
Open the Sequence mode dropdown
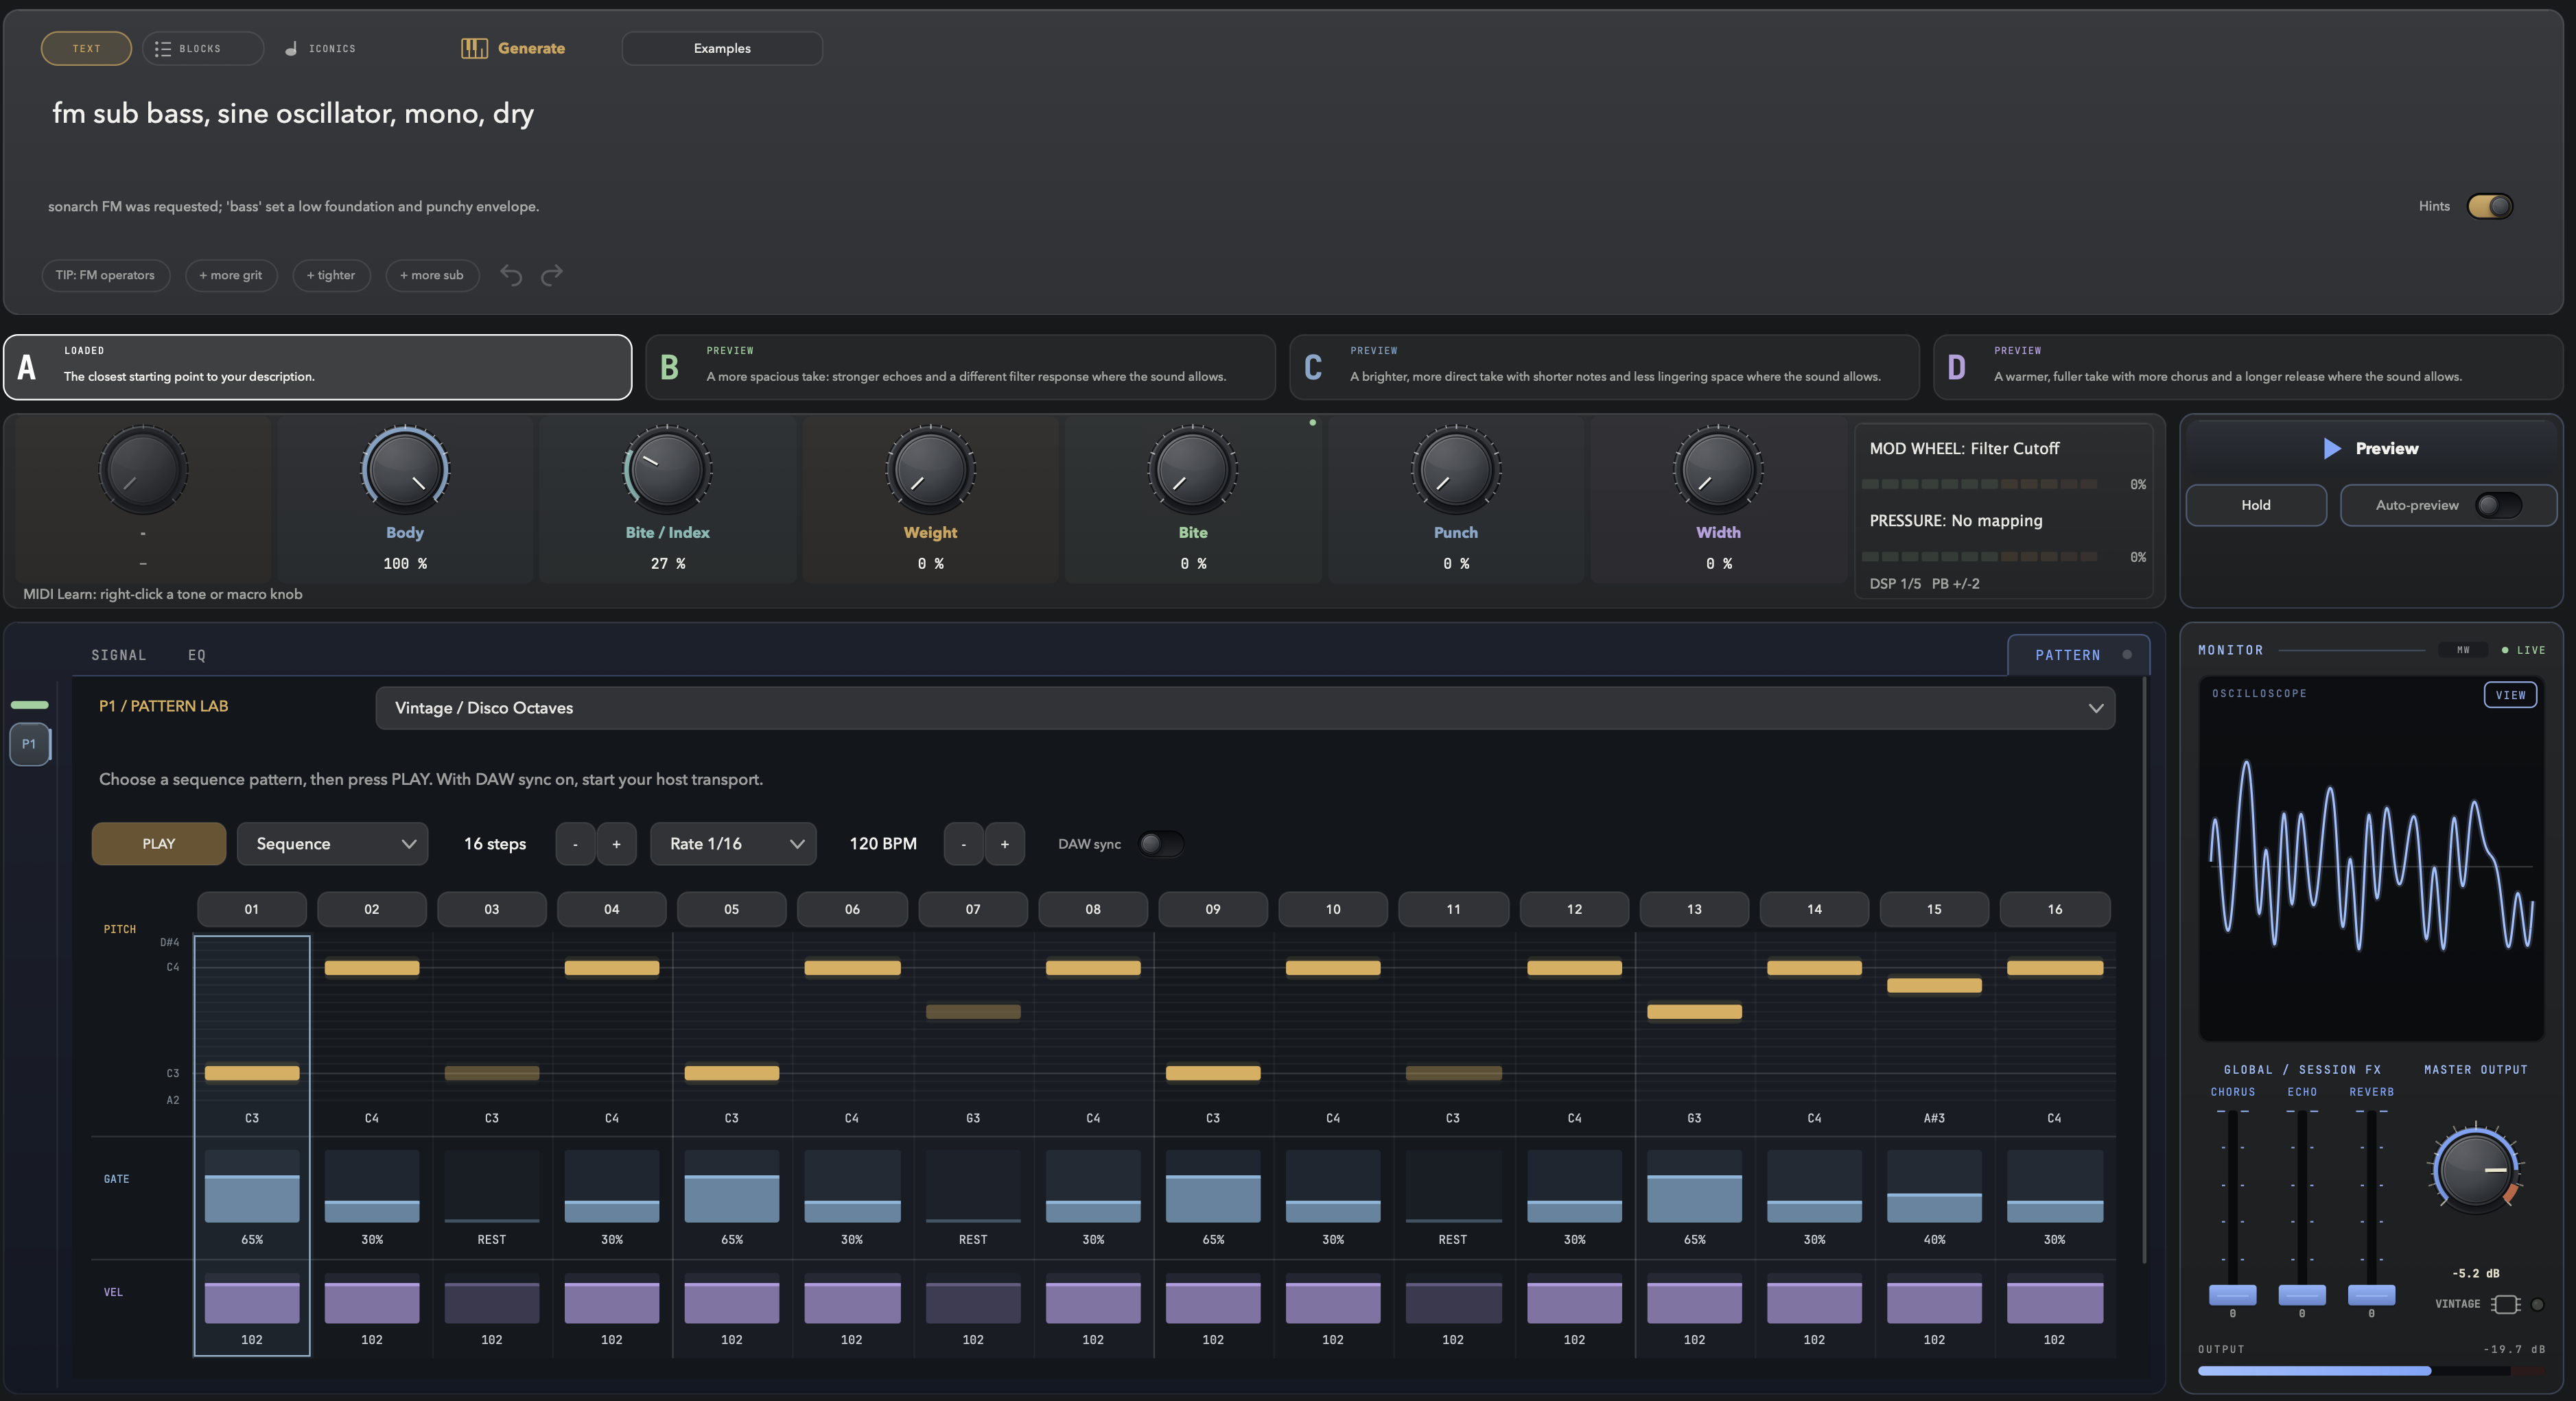(332, 844)
